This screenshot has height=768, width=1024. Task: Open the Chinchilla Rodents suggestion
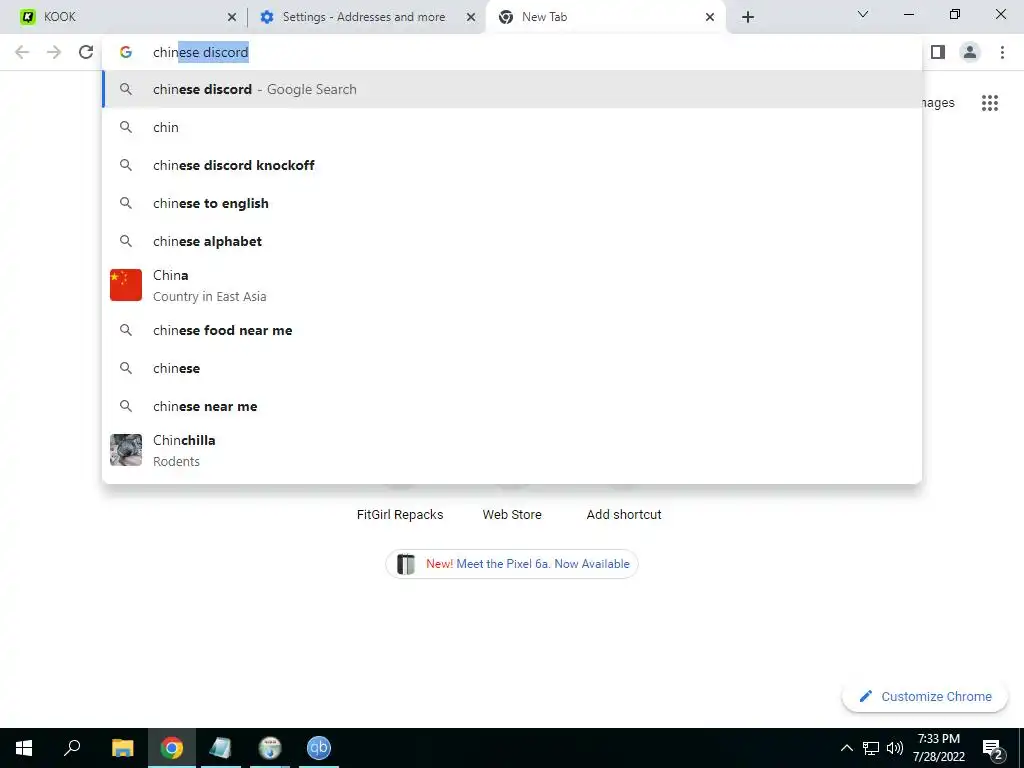[512, 451]
